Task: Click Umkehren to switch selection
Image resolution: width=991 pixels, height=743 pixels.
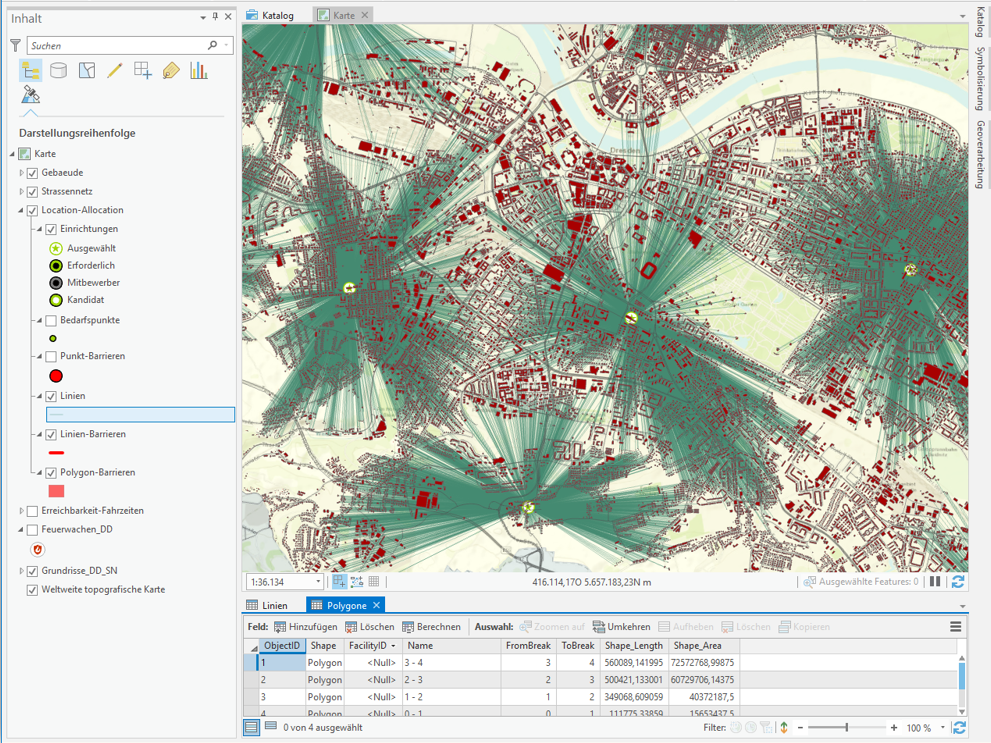Action: pos(621,627)
